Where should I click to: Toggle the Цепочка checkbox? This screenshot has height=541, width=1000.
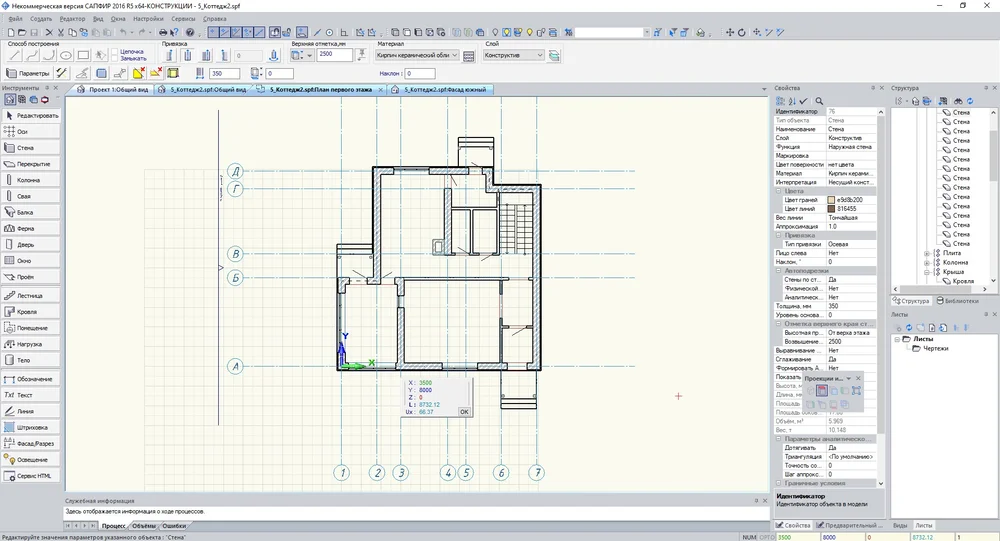[114, 52]
